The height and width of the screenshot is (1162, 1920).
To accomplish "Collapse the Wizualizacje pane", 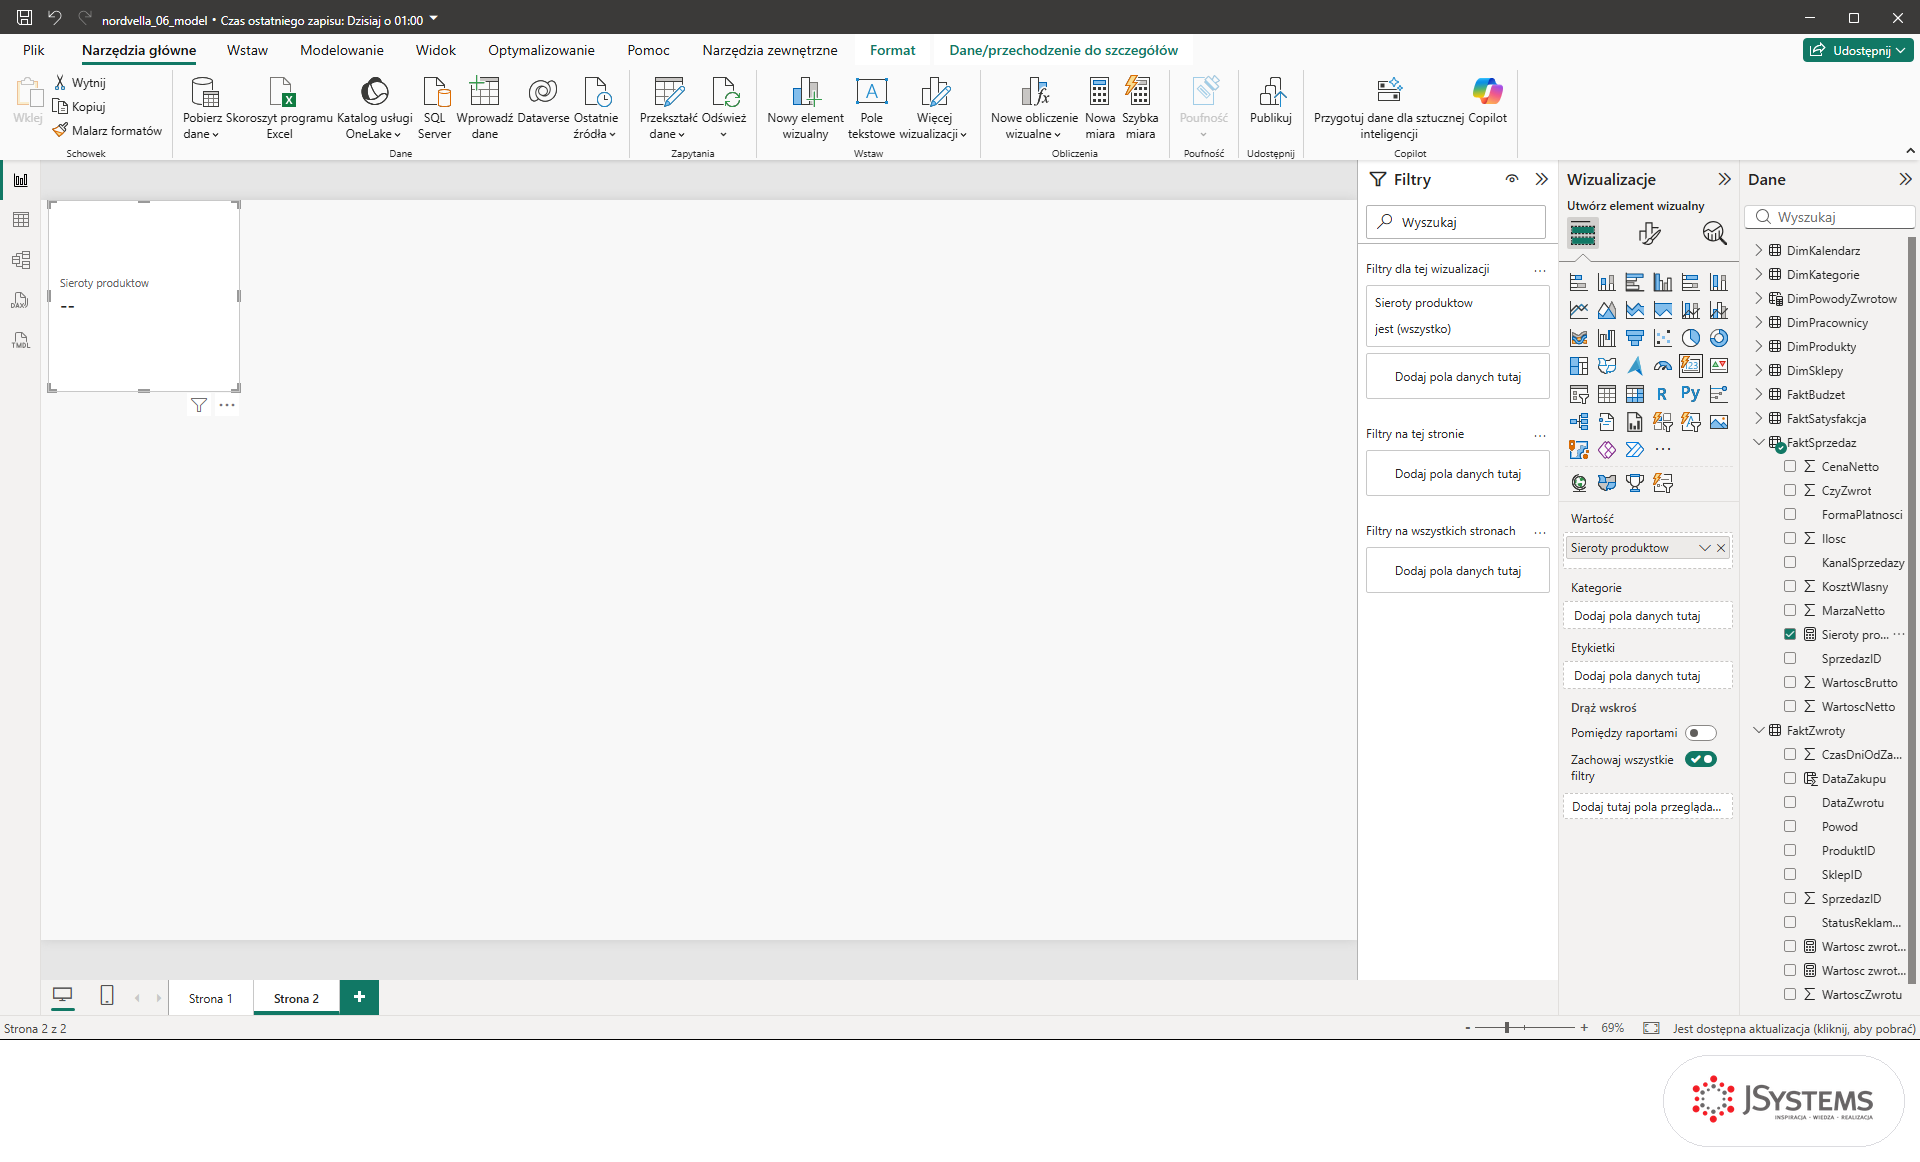I will (1724, 179).
